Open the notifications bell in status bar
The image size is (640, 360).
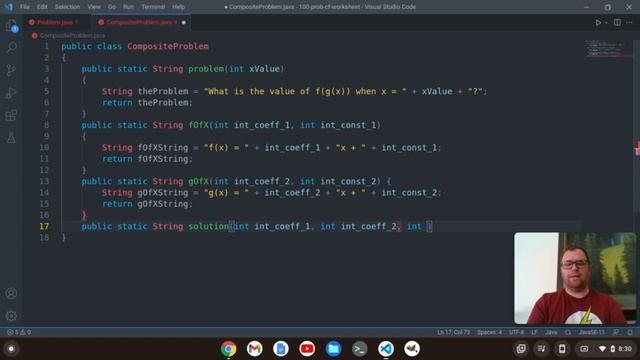tap(630, 332)
